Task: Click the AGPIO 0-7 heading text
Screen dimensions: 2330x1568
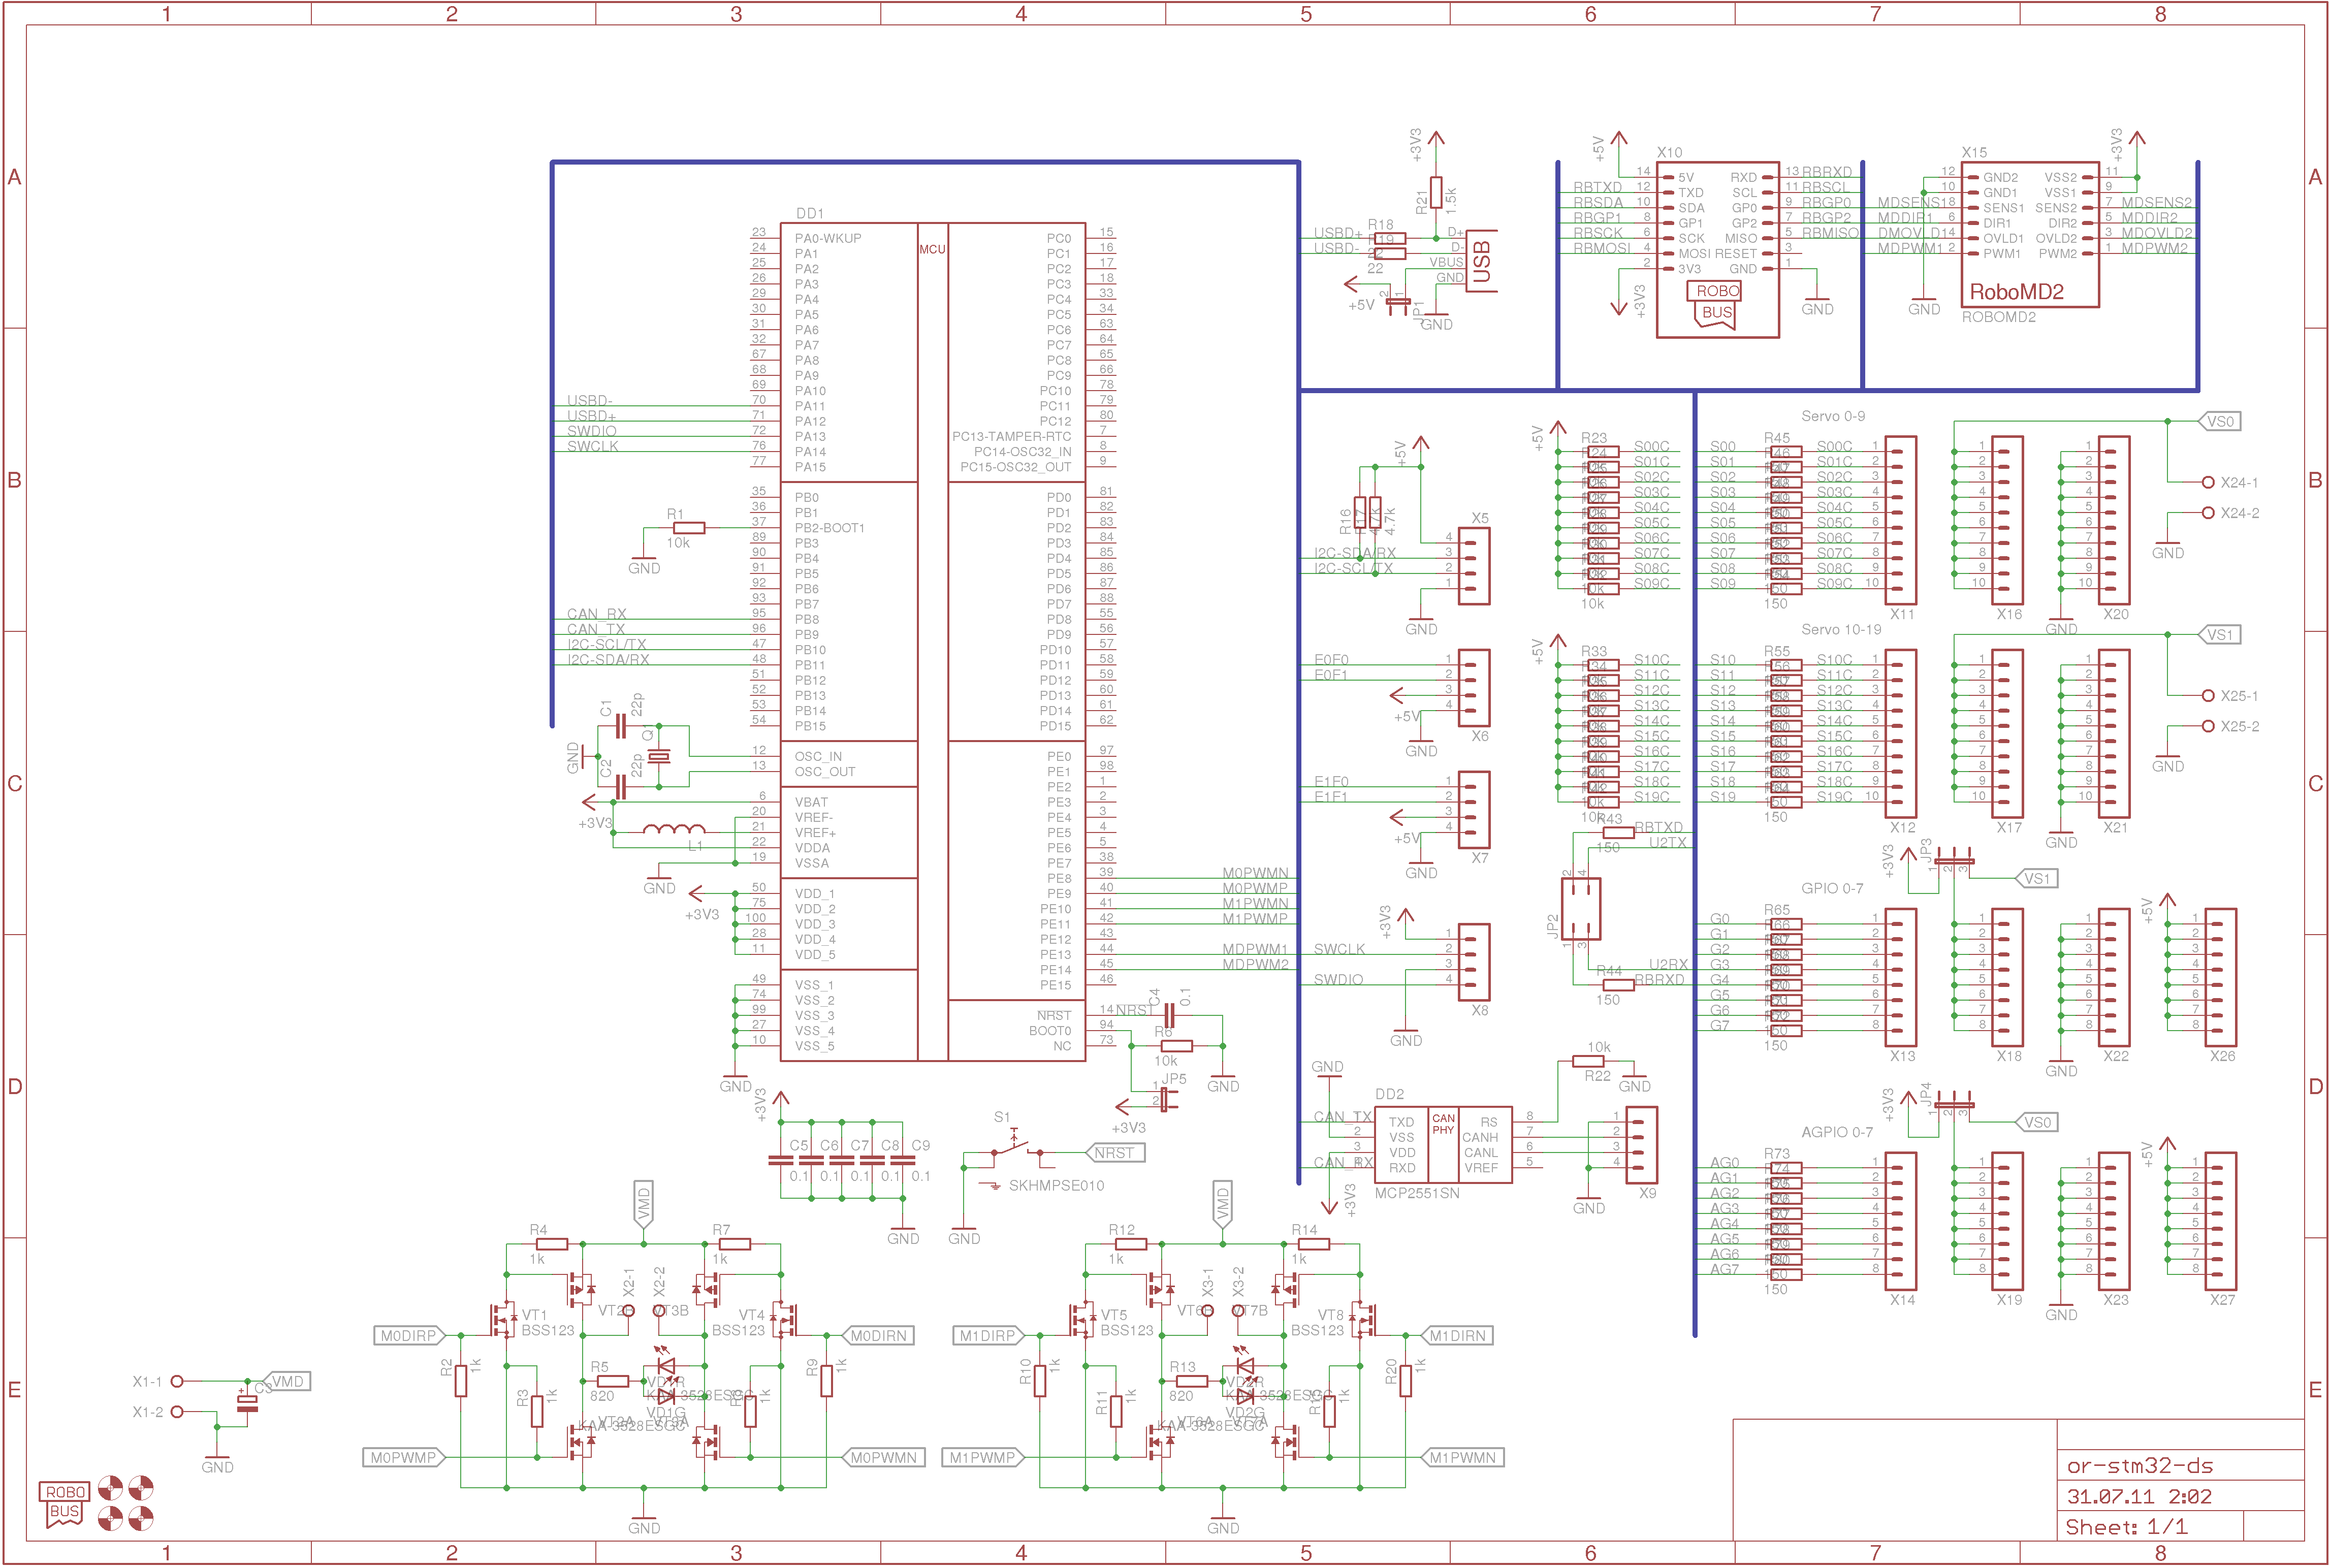Action: pyautogui.click(x=1836, y=1132)
